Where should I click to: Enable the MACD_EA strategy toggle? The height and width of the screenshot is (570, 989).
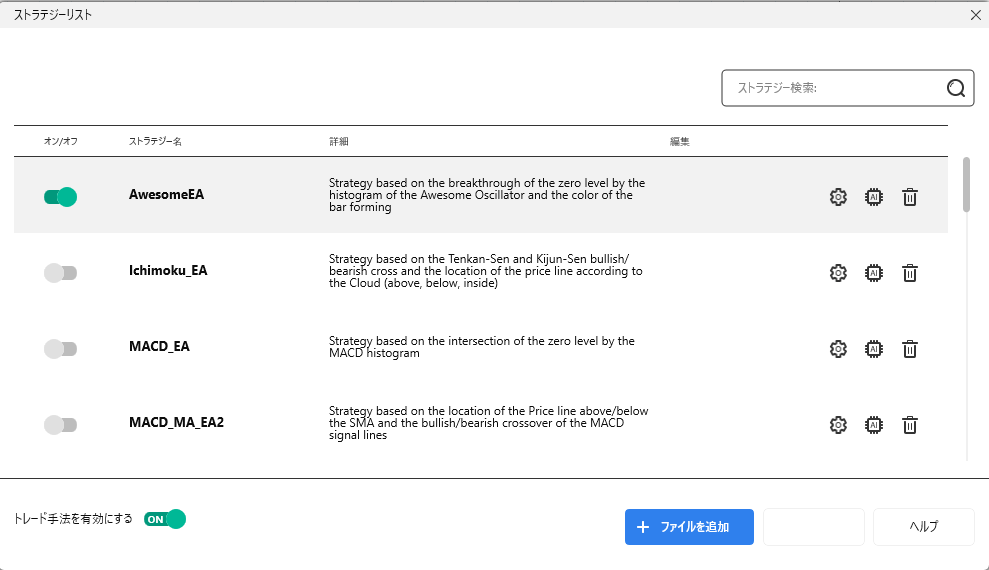click(x=61, y=349)
